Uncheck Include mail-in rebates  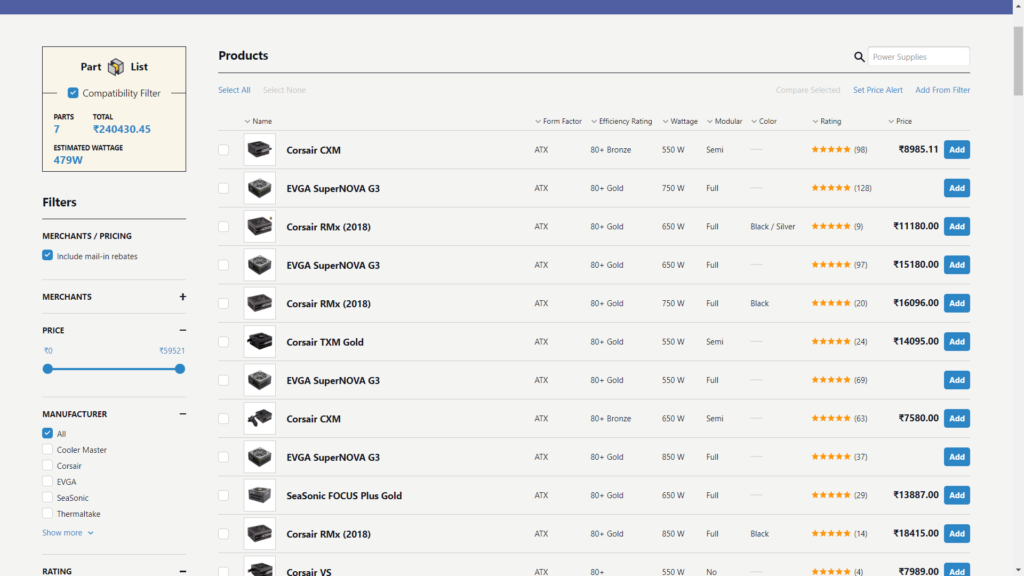click(48, 255)
